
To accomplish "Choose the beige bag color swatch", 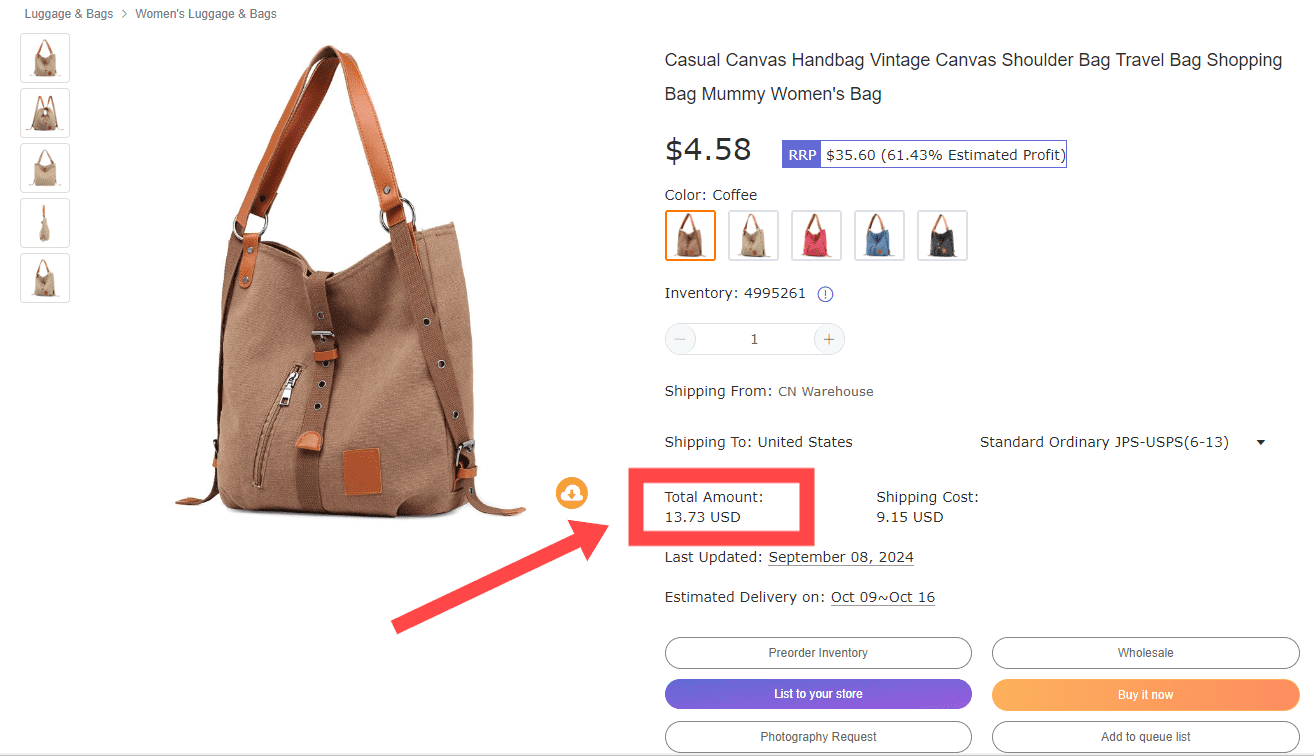I will (753, 236).
